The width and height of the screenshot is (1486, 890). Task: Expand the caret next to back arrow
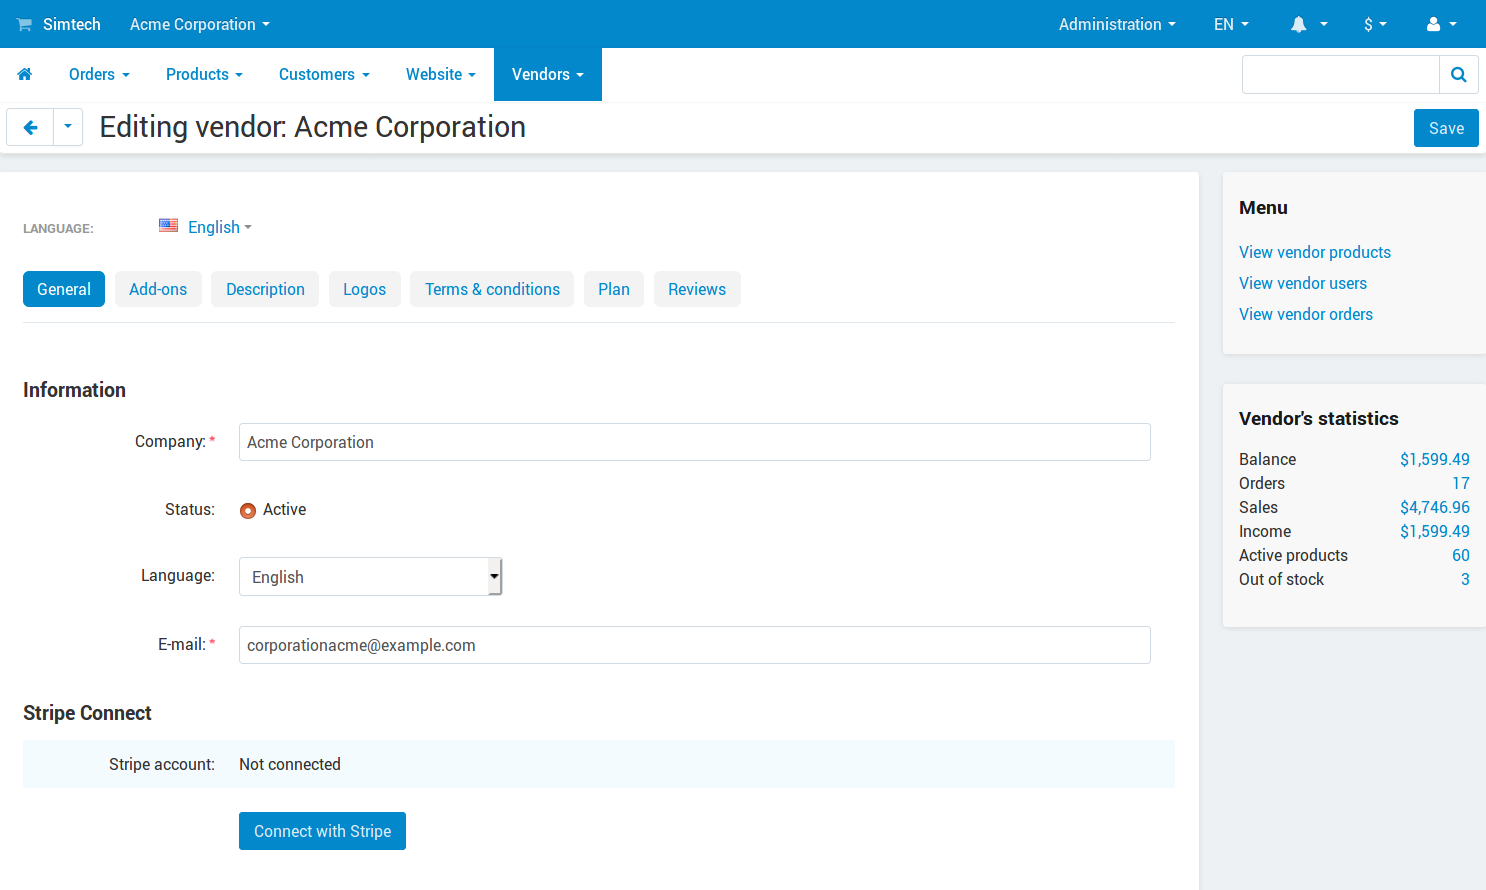click(68, 128)
